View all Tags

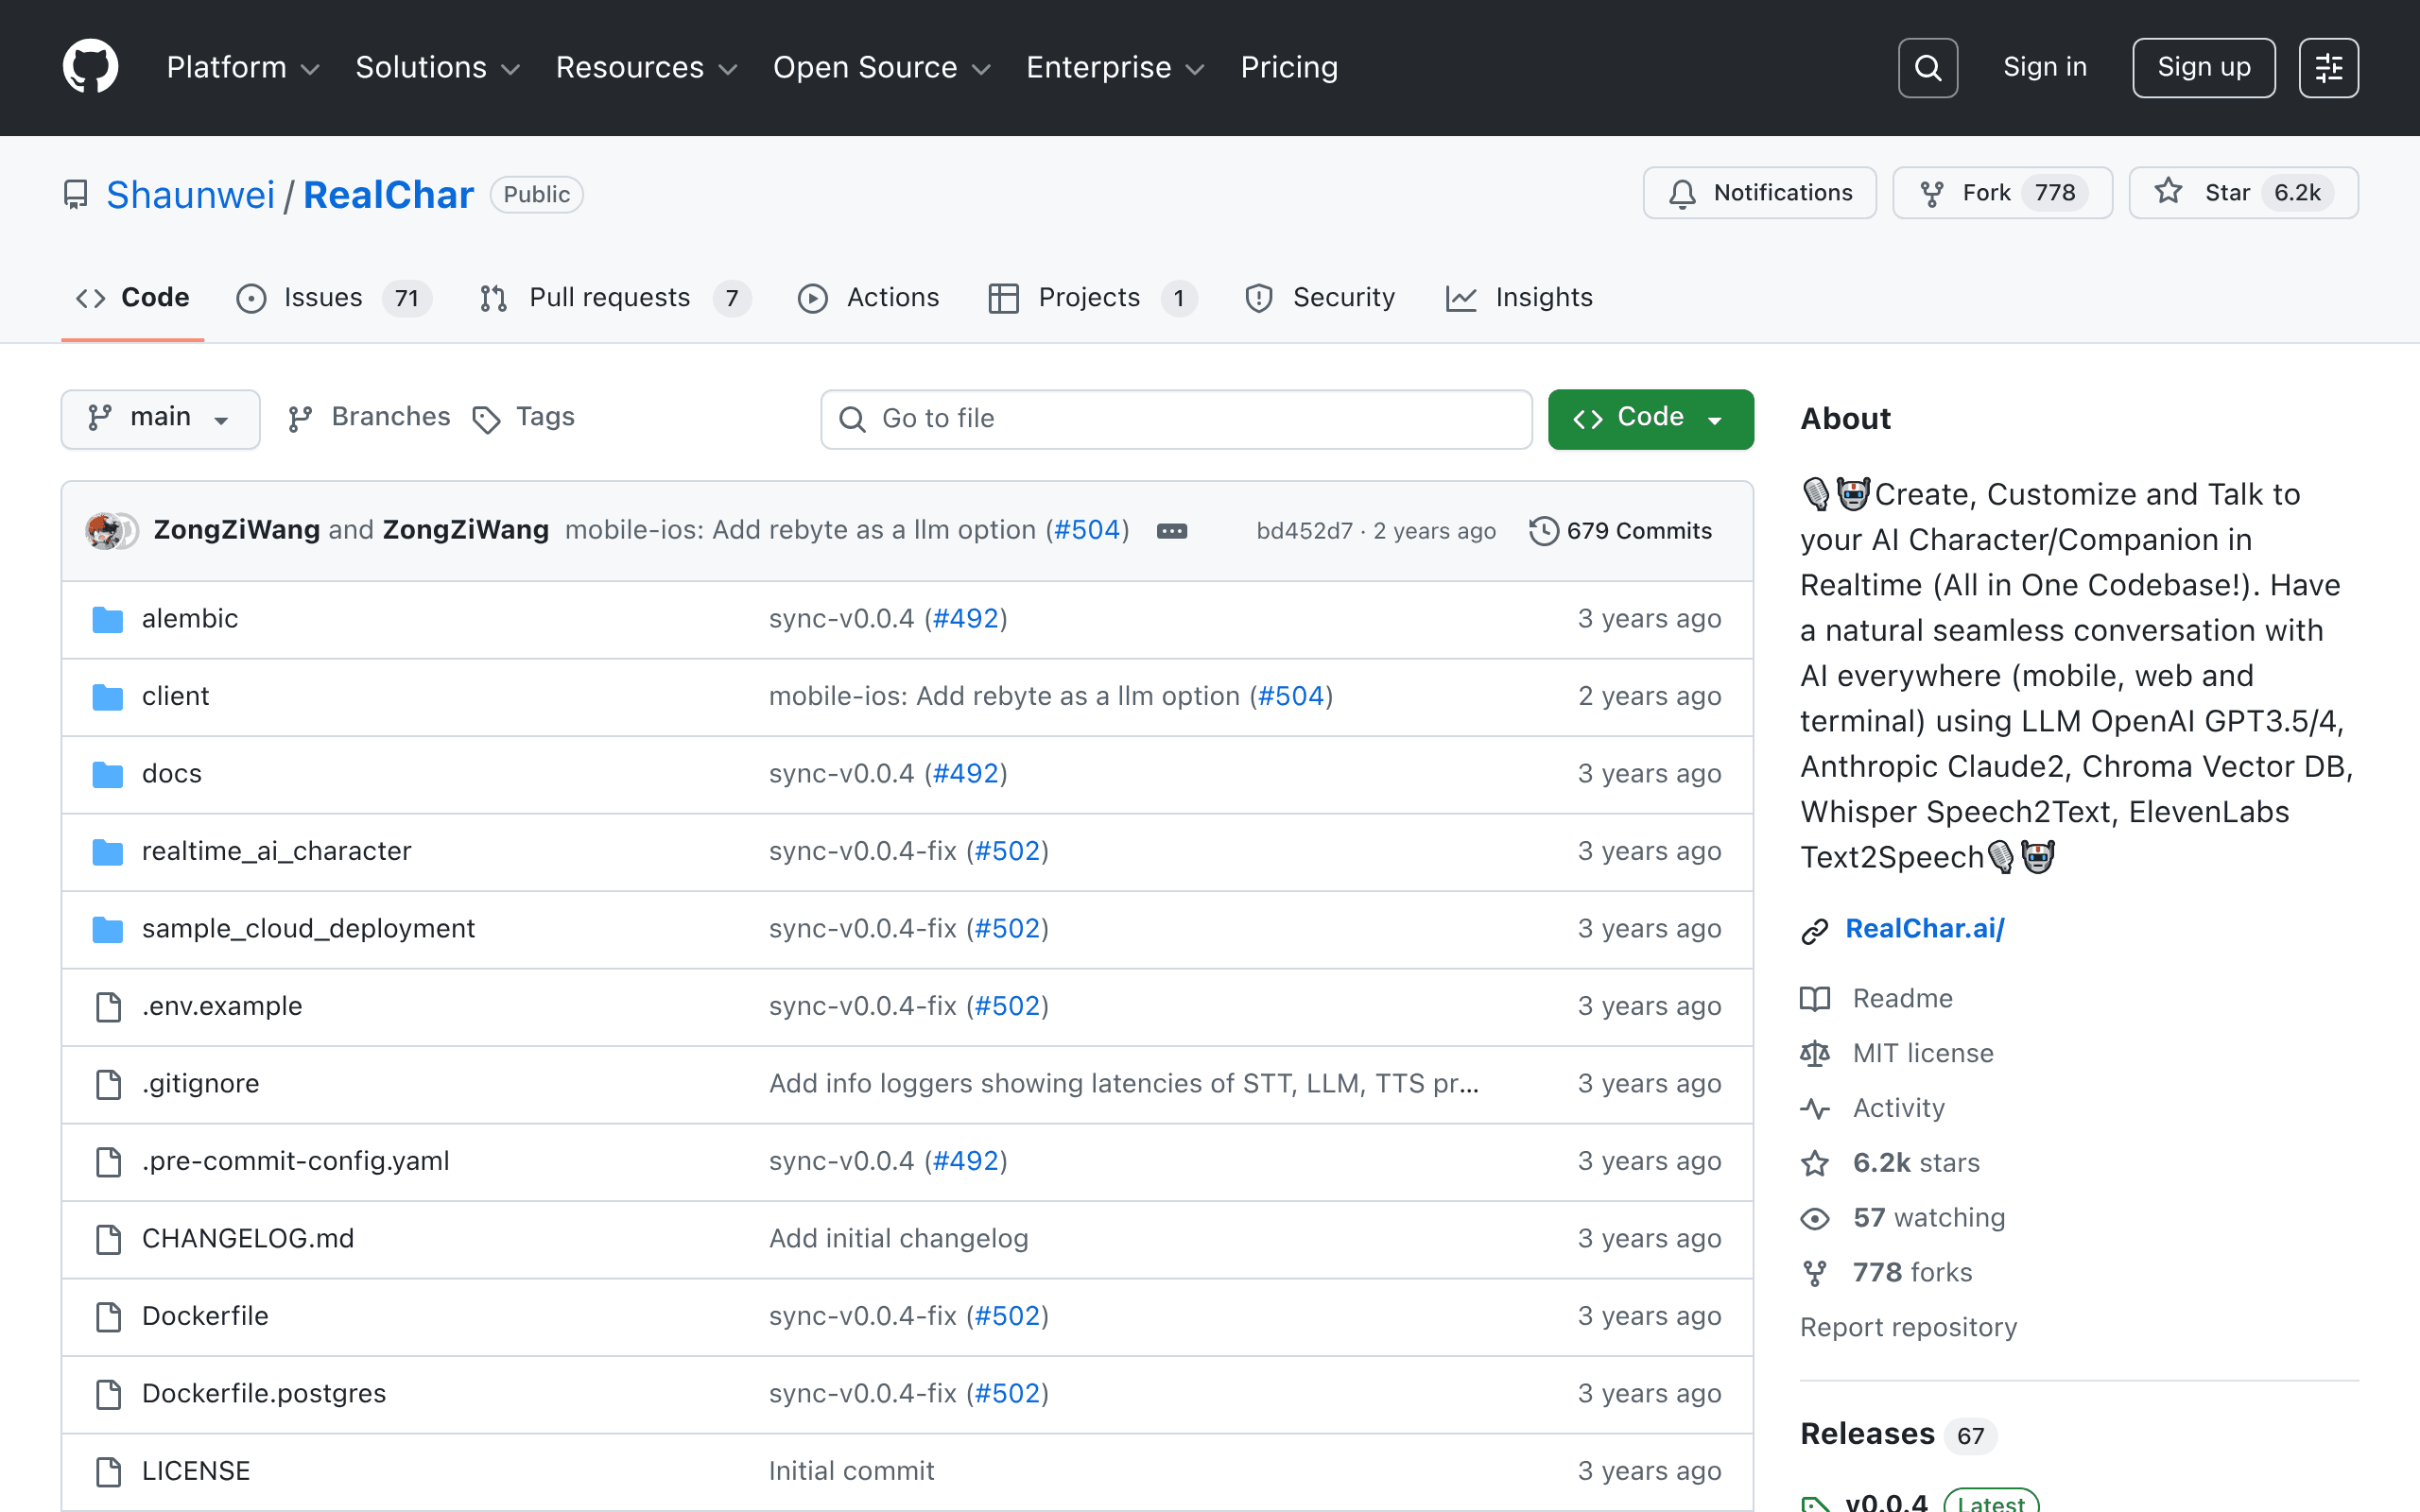click(x=523, y=417)
